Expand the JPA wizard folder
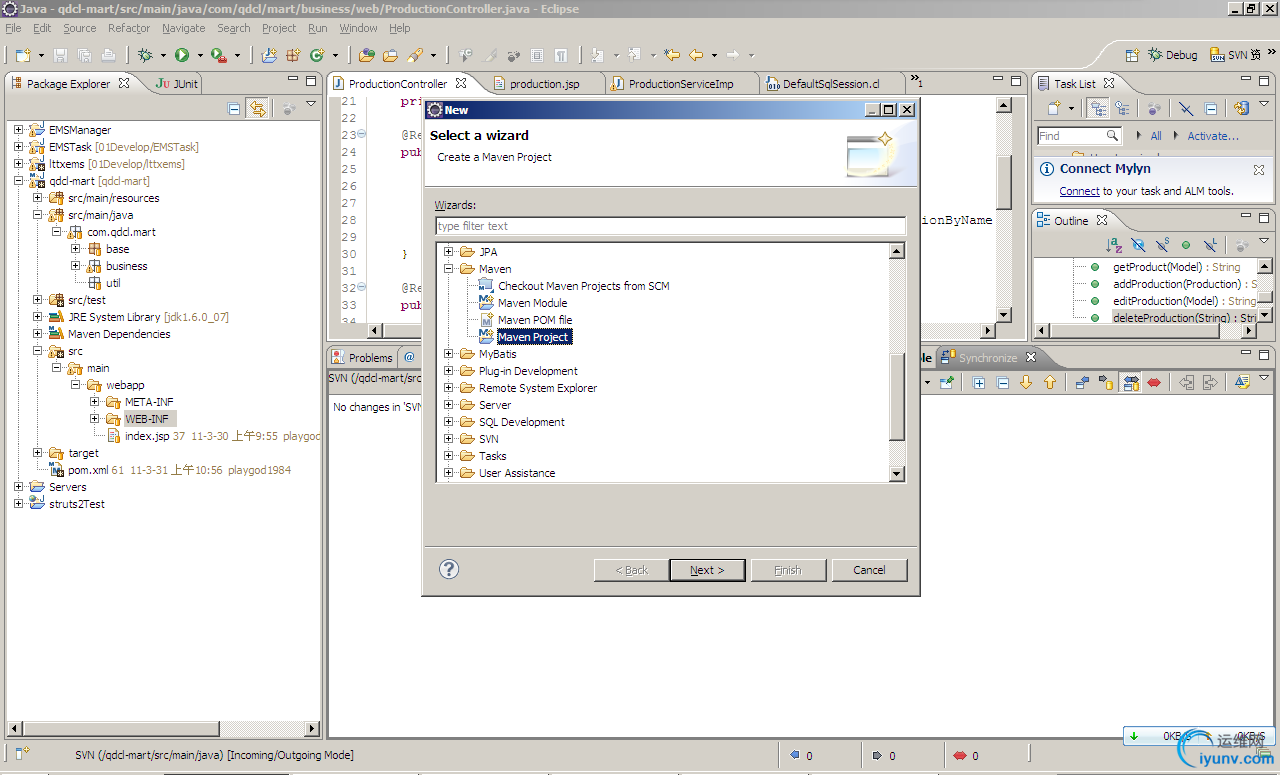The image size is (1280, 775). (x=449, y=252)
